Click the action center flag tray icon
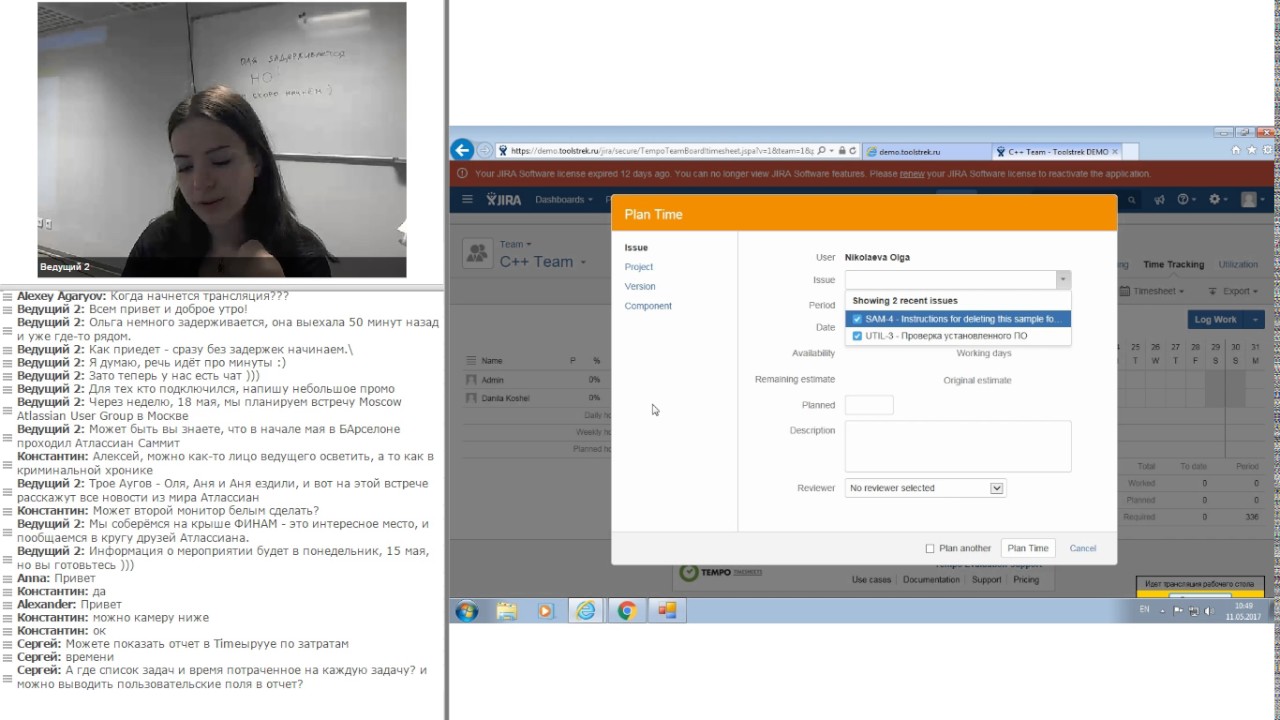Image resolution: width=1280 pixels, height=720 pixels. tap(1179, 611)
